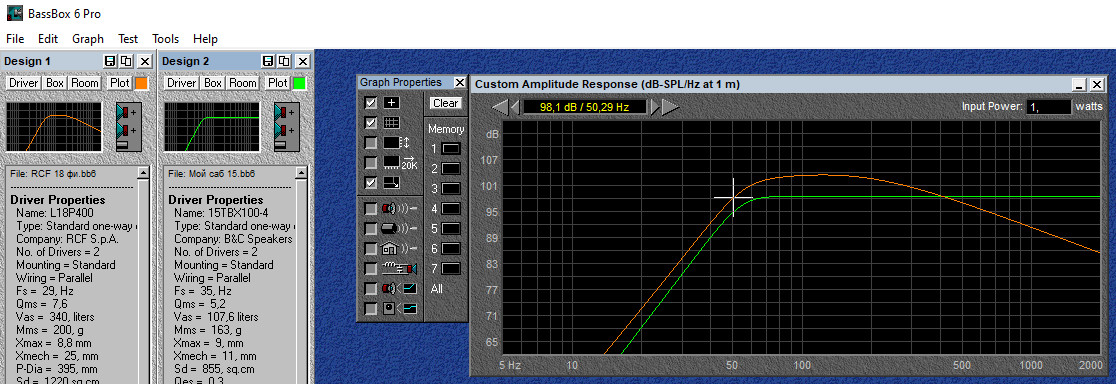Click Design 1 properties scrollbar up arrow
Image resolution: width=1116 pixels, height=384 pixels.
[143, 173]
